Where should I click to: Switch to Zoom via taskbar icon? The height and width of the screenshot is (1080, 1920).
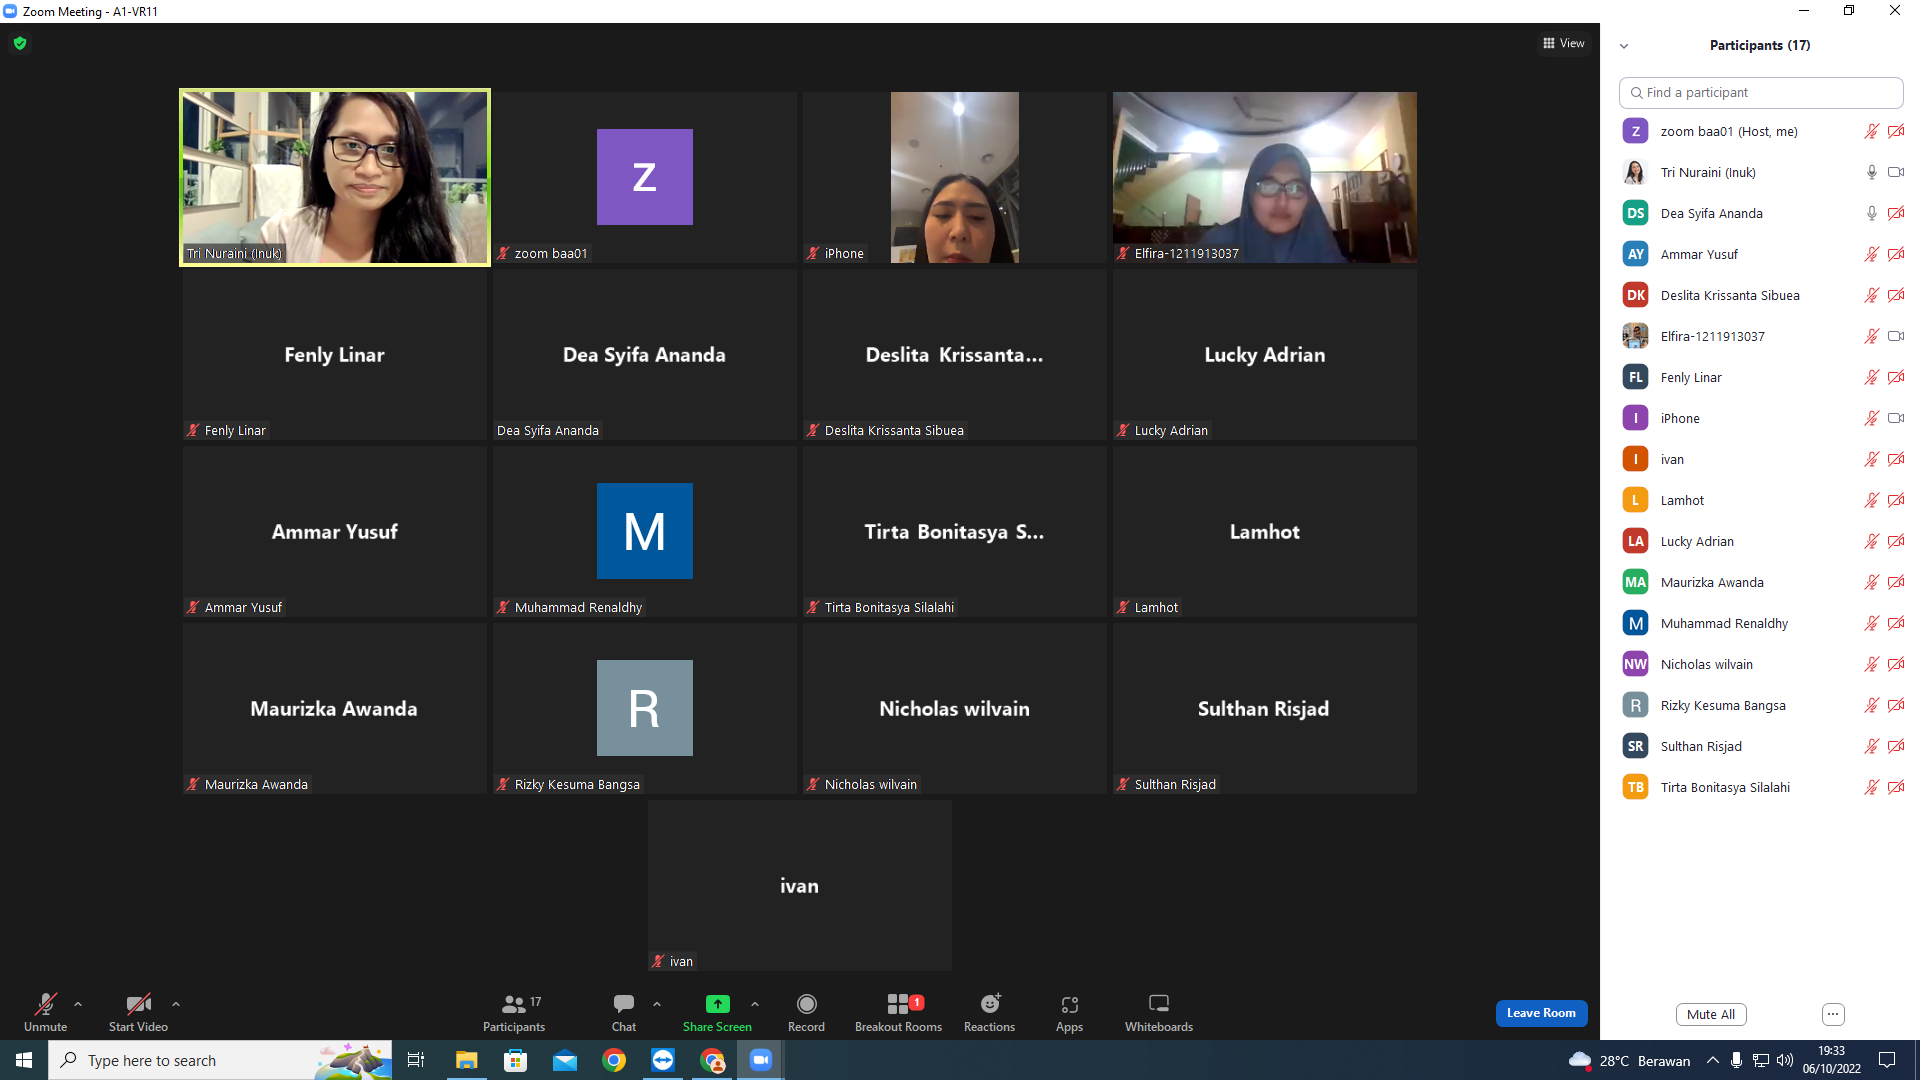click(x=761, y=1060)
